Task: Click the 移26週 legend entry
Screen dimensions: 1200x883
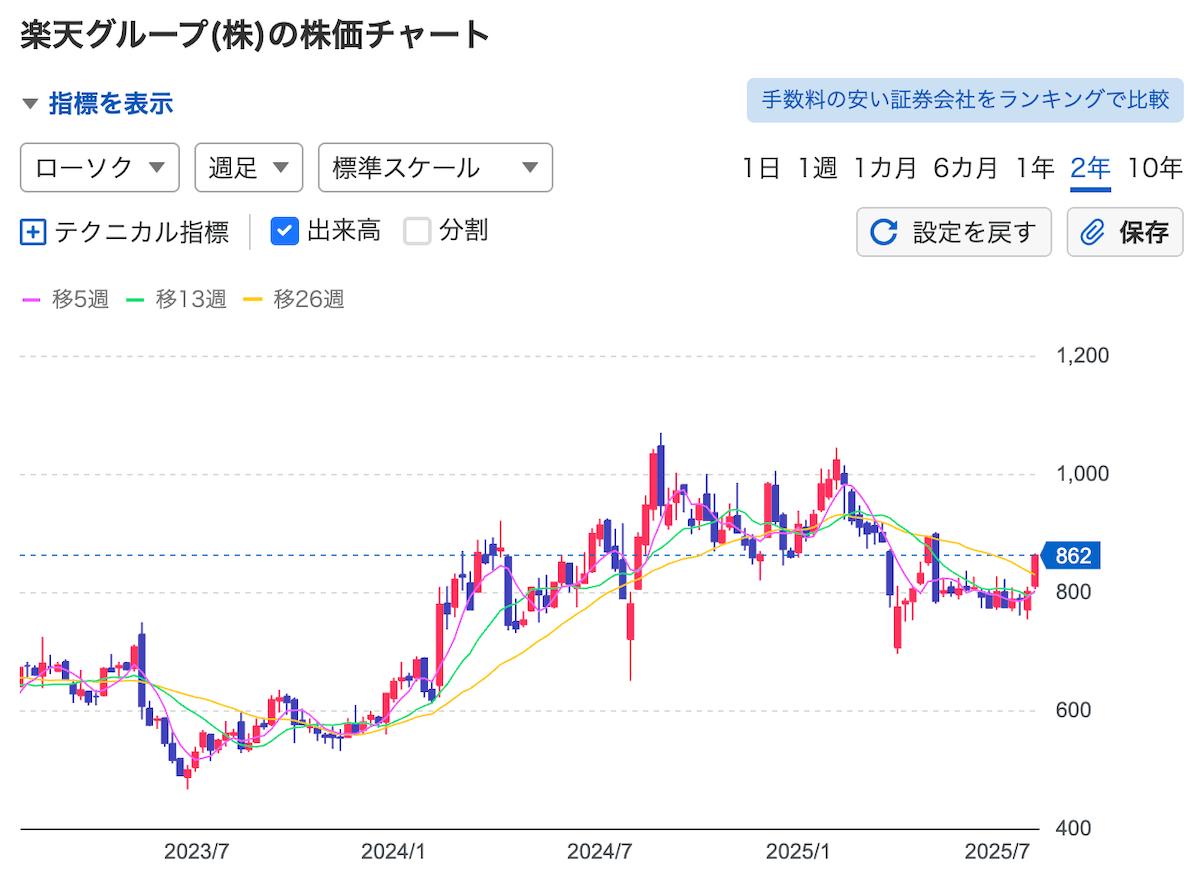Action: click(x=295, y=299)
